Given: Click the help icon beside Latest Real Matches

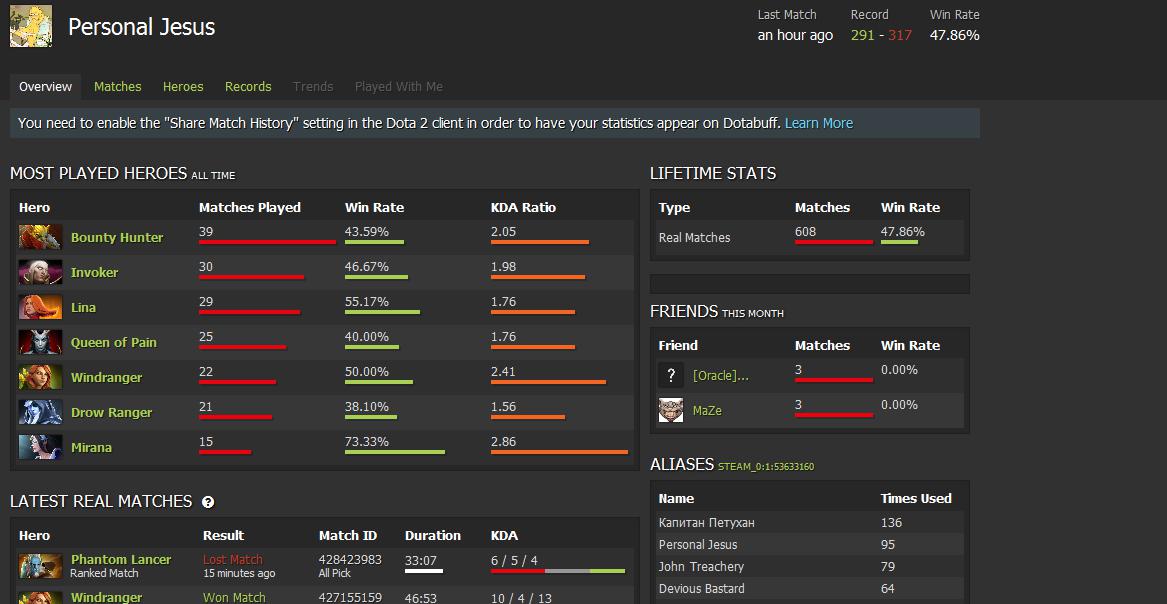Looking at the screenshot, I should (208, 502).
